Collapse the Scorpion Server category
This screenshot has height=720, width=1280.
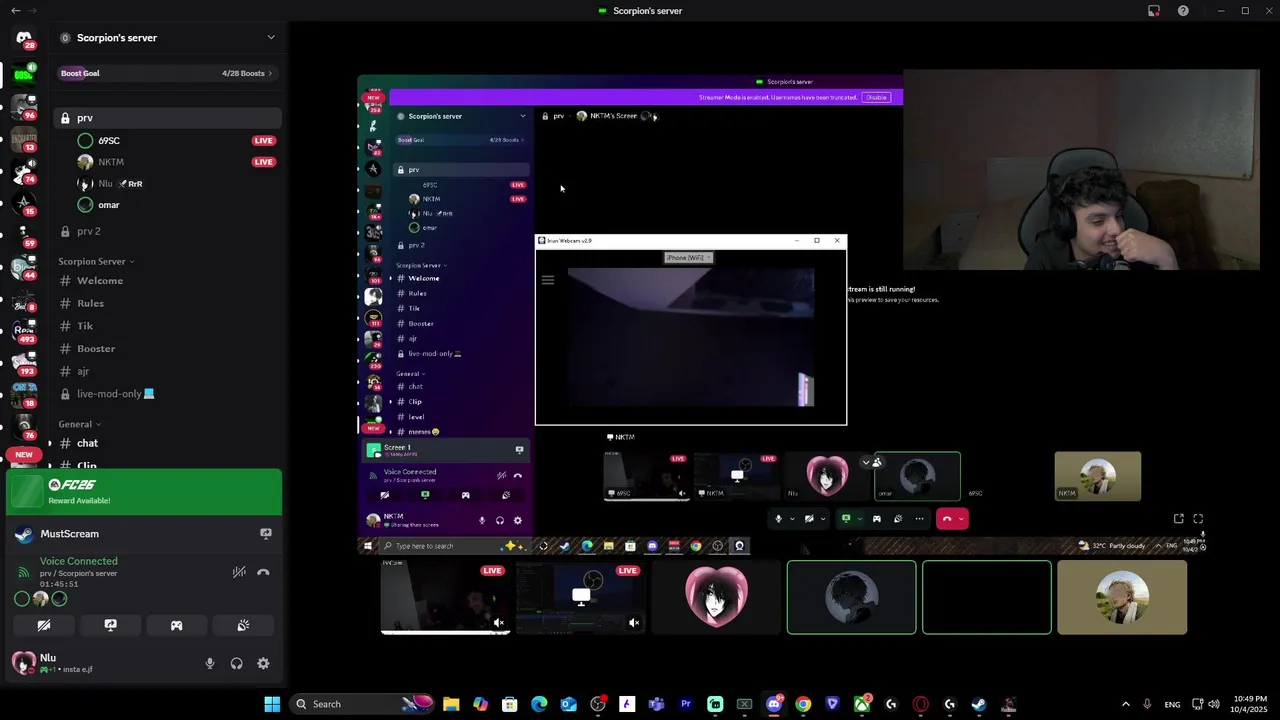(x=96, y=262)
